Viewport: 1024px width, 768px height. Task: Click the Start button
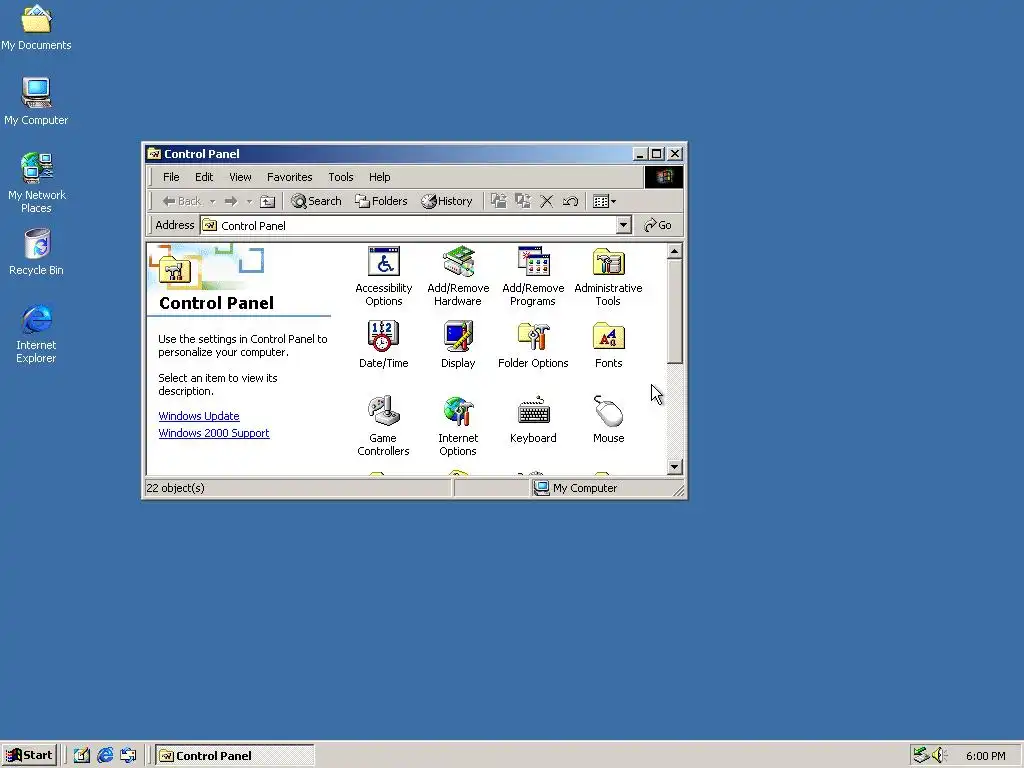pos(29,756)
